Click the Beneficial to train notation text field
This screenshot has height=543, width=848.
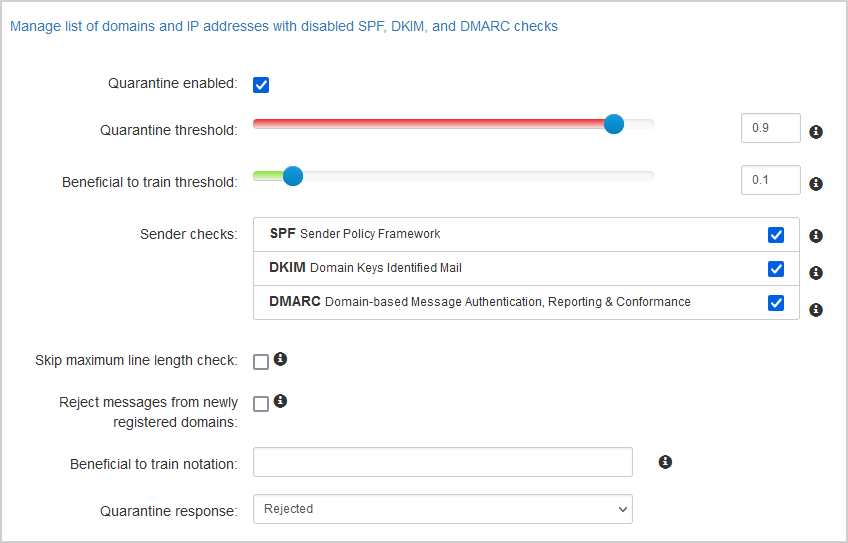coord(442,462)
